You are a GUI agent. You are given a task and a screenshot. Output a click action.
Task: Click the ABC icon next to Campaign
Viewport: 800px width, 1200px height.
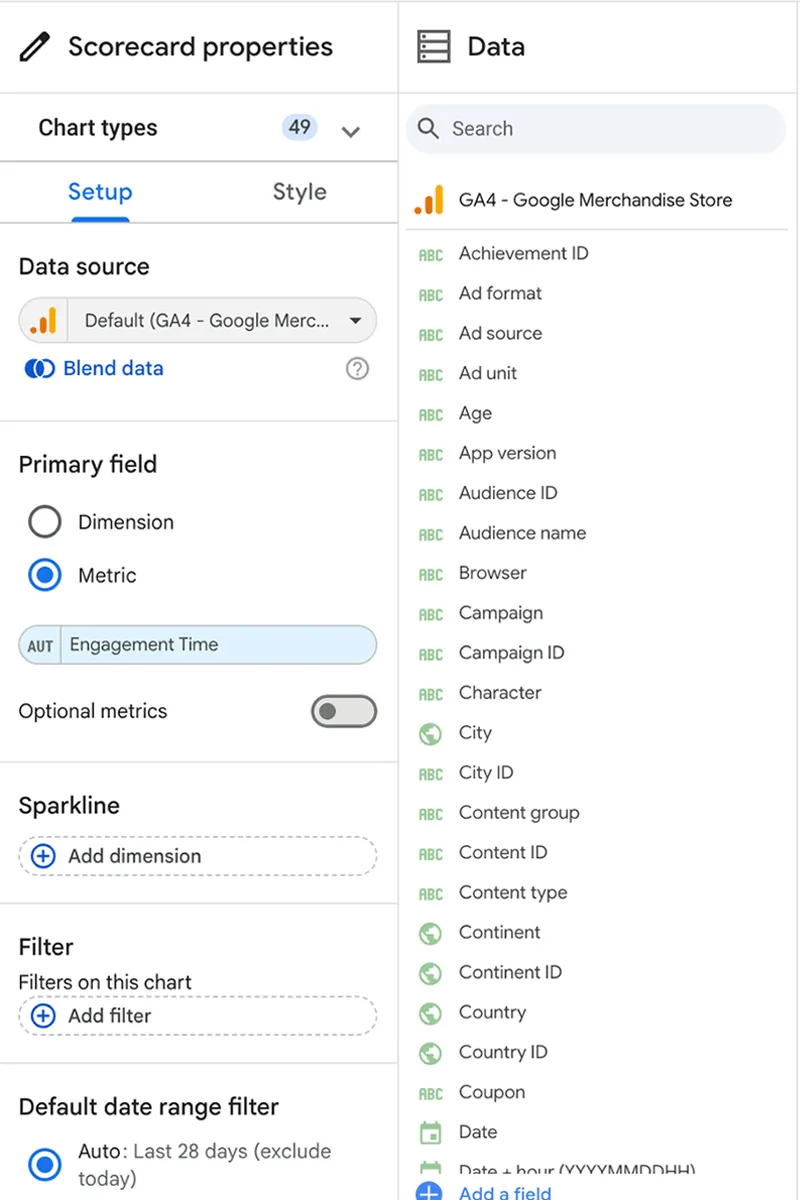(429, 613)
